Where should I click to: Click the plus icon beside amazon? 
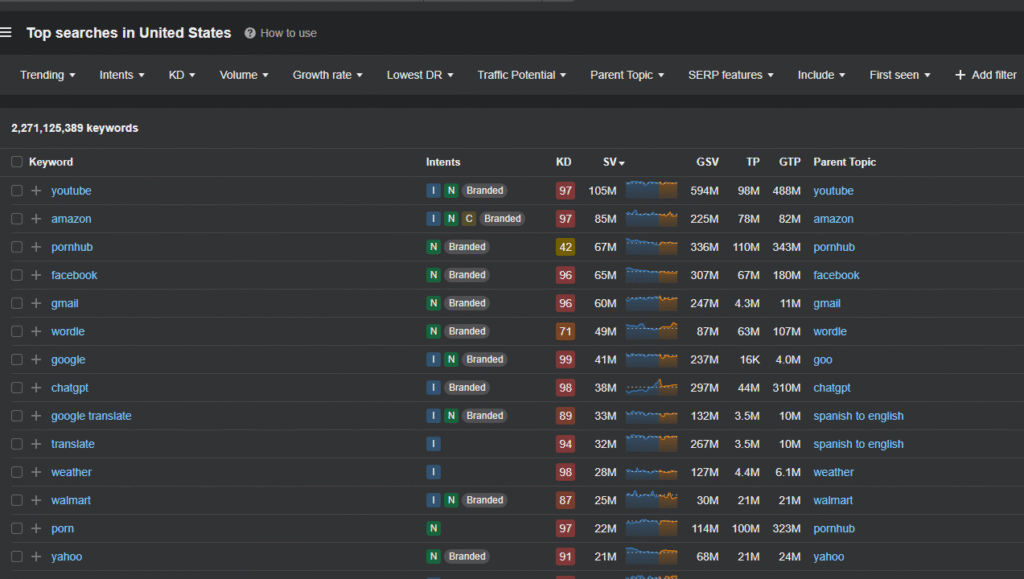(37, 219)
